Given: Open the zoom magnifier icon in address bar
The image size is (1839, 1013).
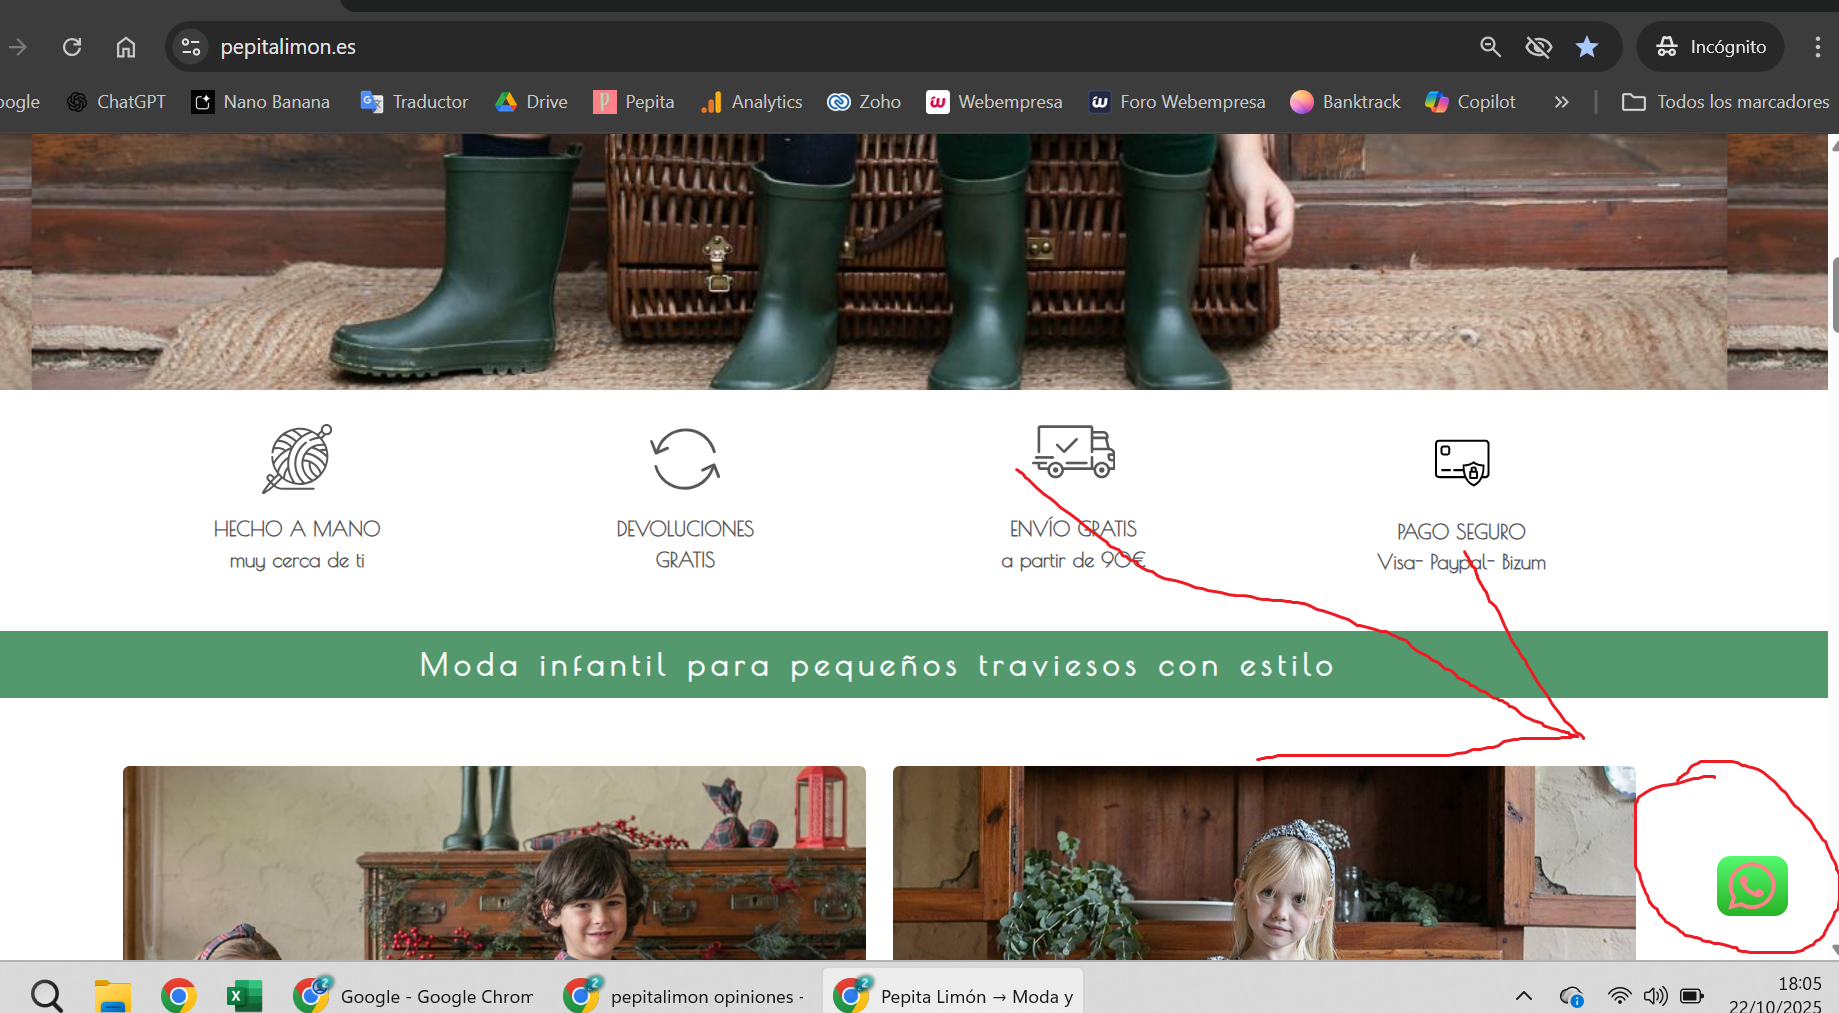Looking at the screenshot, I should (1490, 47).
